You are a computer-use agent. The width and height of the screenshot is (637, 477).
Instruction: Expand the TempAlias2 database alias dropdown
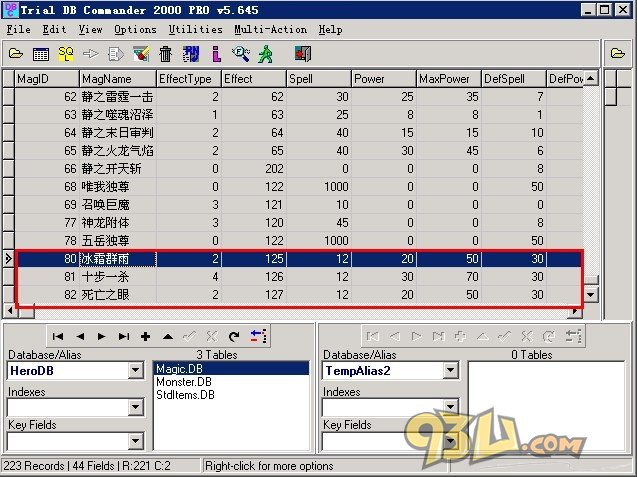450,370
